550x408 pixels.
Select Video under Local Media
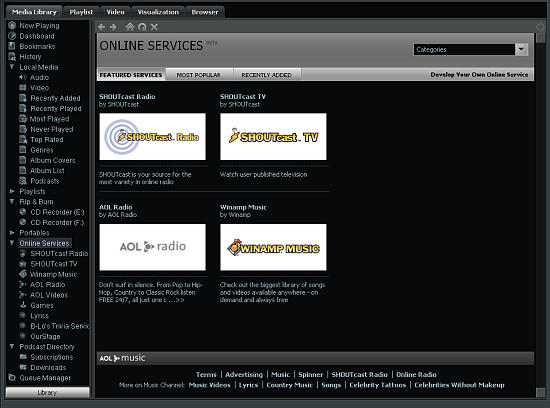point(39,88)
